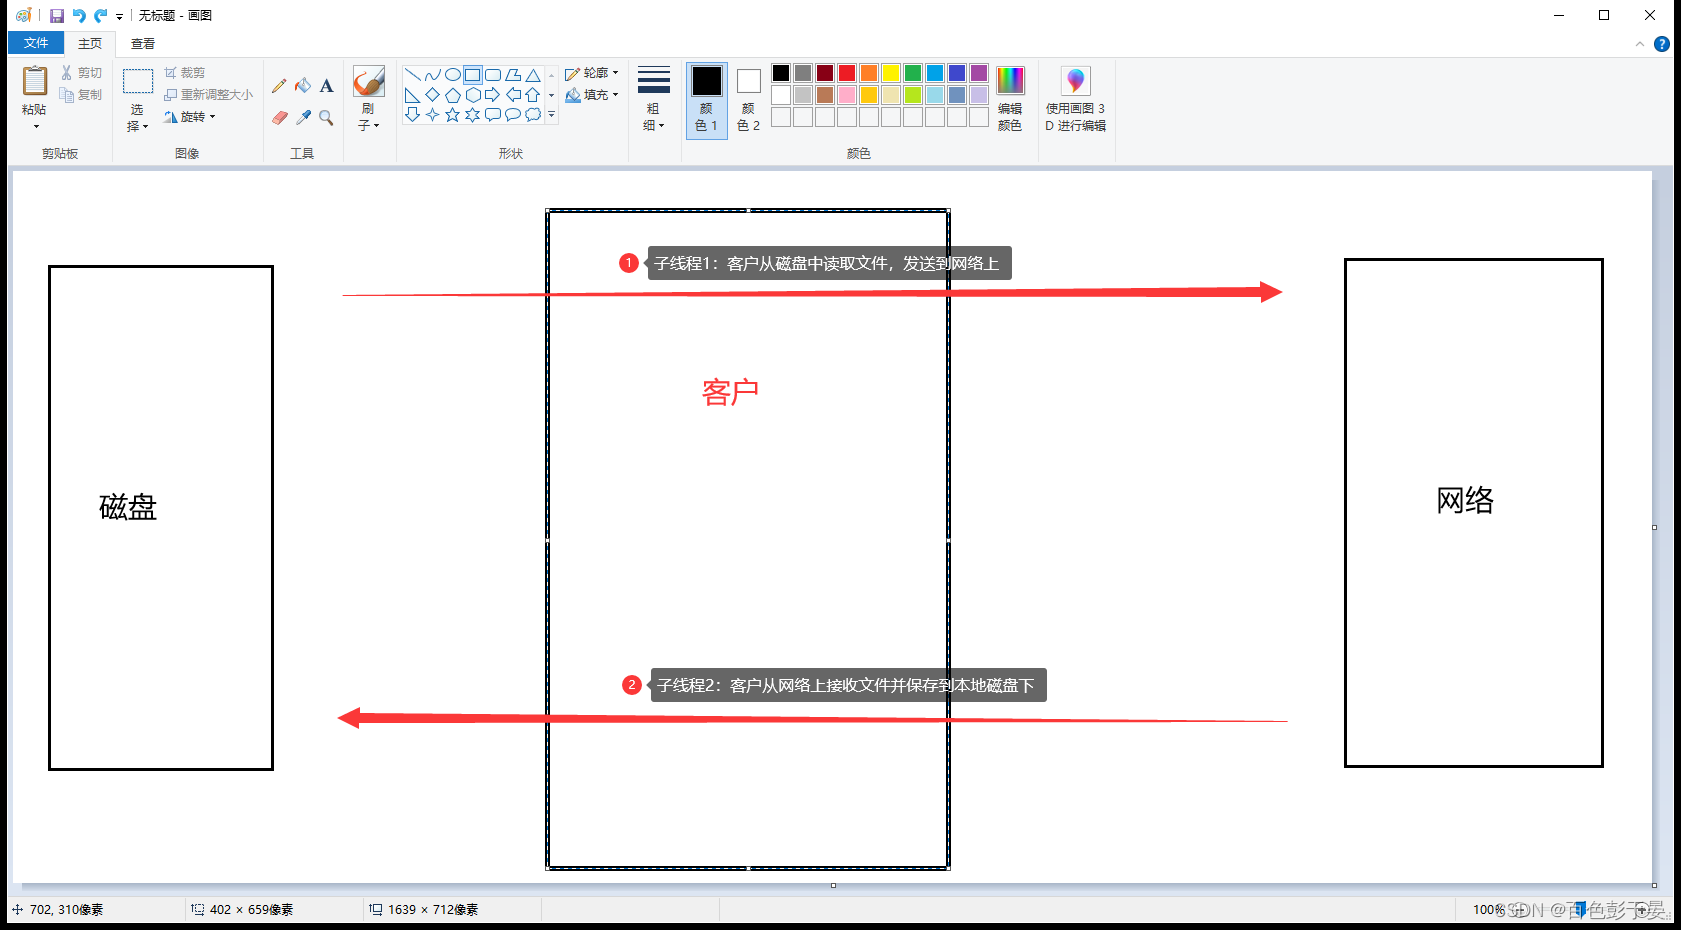Open the 填充 fill dropdown
The image size is (1681, 930).
click(592, 95)
